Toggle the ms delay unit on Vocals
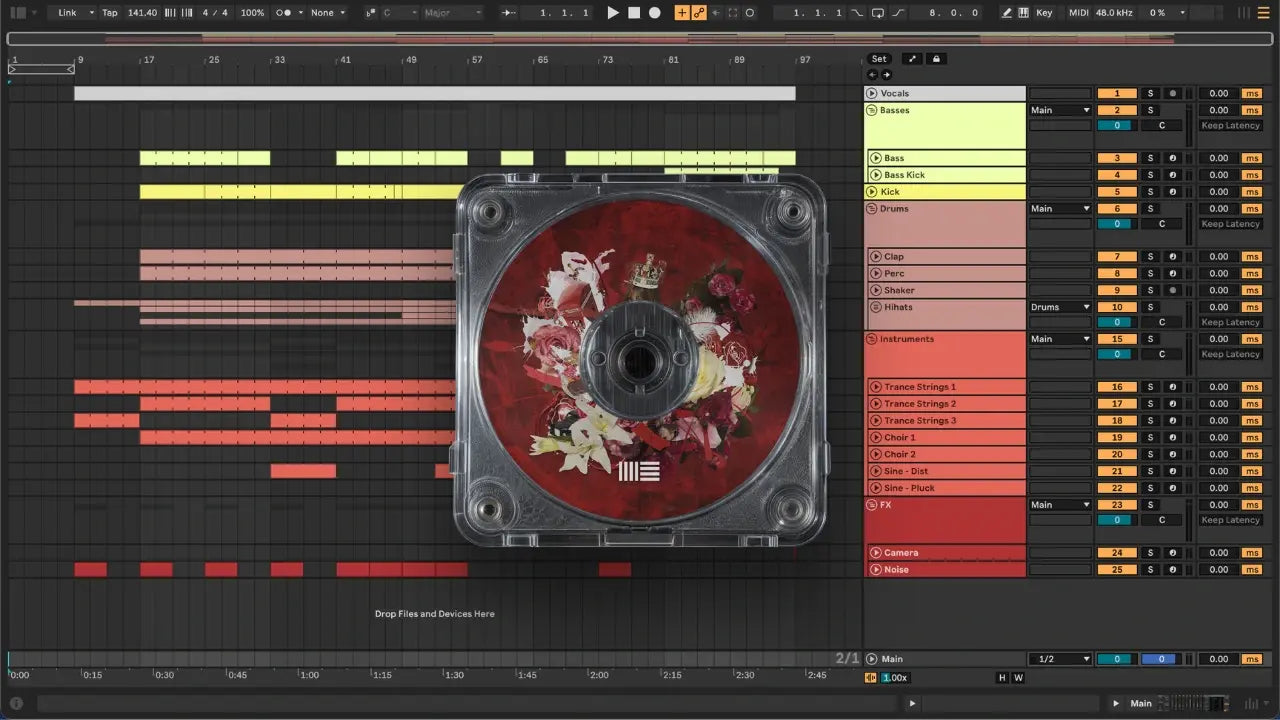Screen dimensions: 1280x720 click(x=1252, y=93)
